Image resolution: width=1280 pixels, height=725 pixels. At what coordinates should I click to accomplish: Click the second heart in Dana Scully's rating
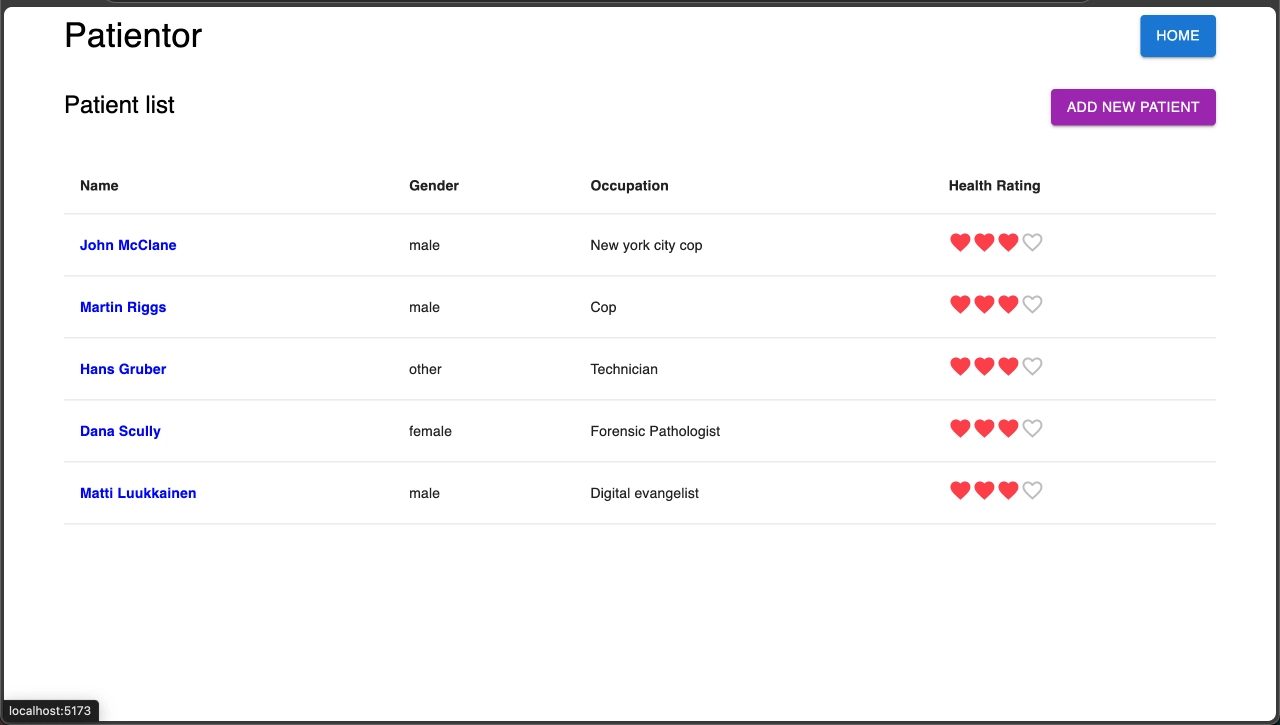point(983,427)
